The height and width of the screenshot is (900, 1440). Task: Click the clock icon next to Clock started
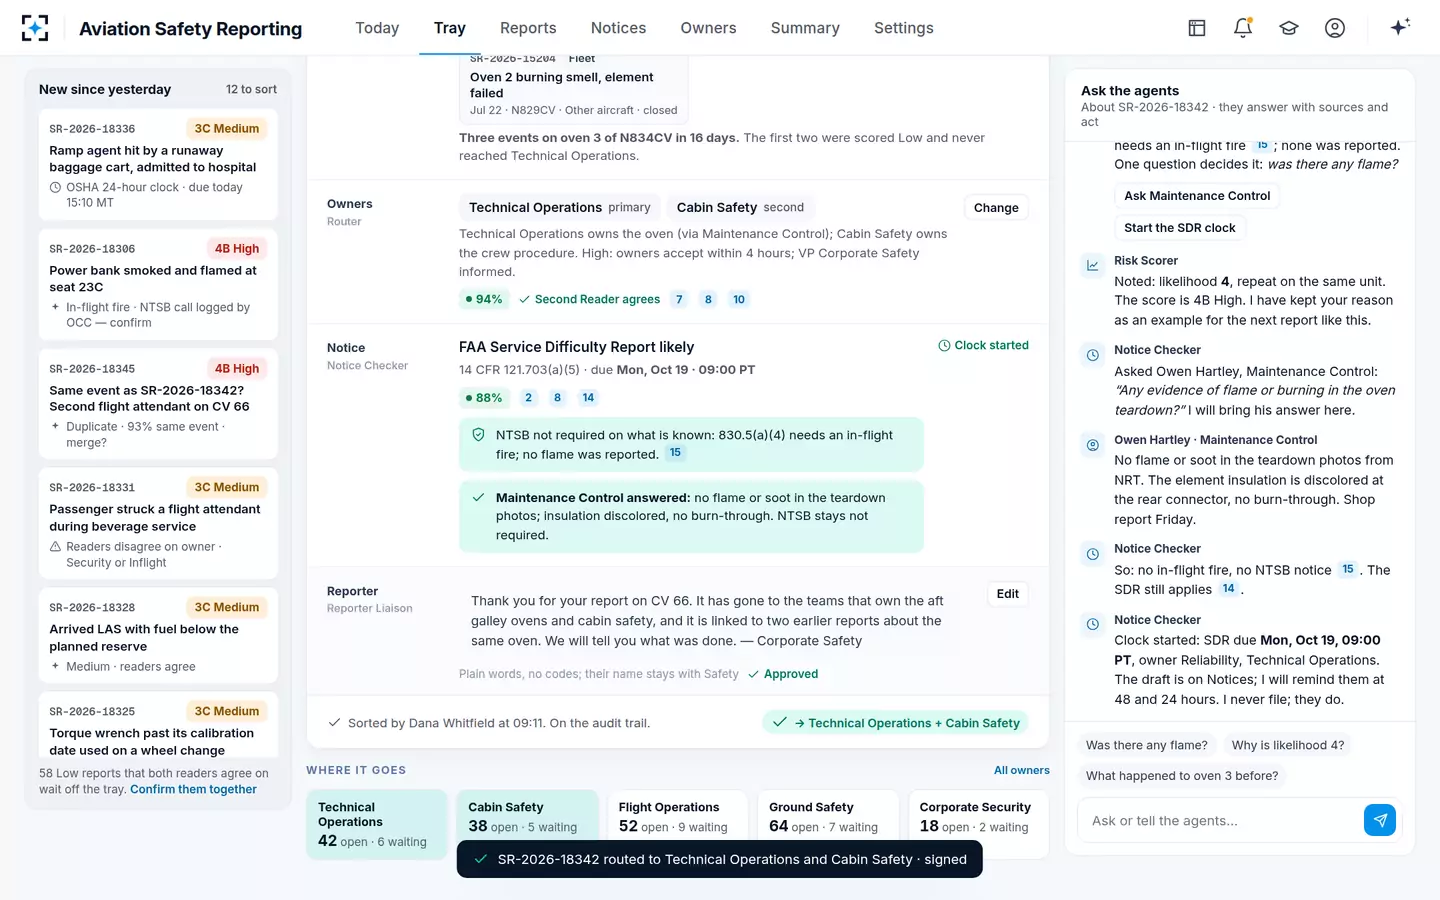(944, 345)
